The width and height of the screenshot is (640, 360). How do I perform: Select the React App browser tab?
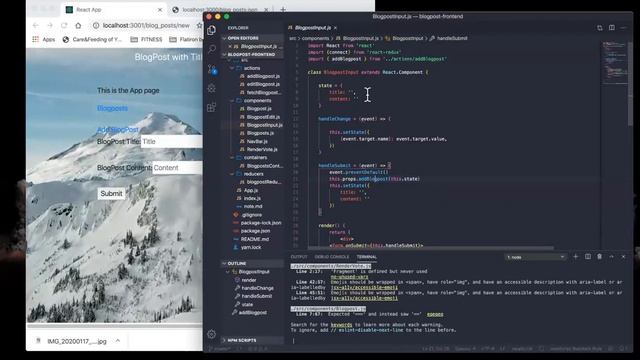point(113,9)
